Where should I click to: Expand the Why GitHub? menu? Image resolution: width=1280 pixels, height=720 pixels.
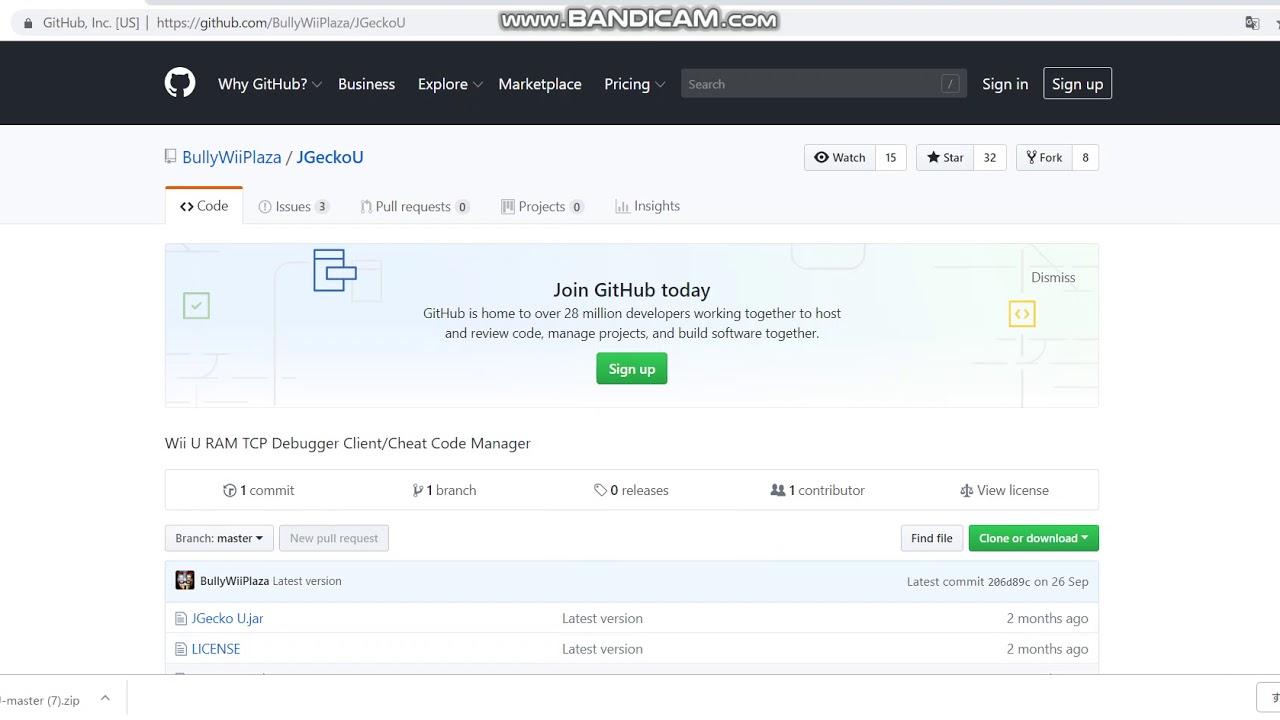pyautogui.click(x=269, y=84)
